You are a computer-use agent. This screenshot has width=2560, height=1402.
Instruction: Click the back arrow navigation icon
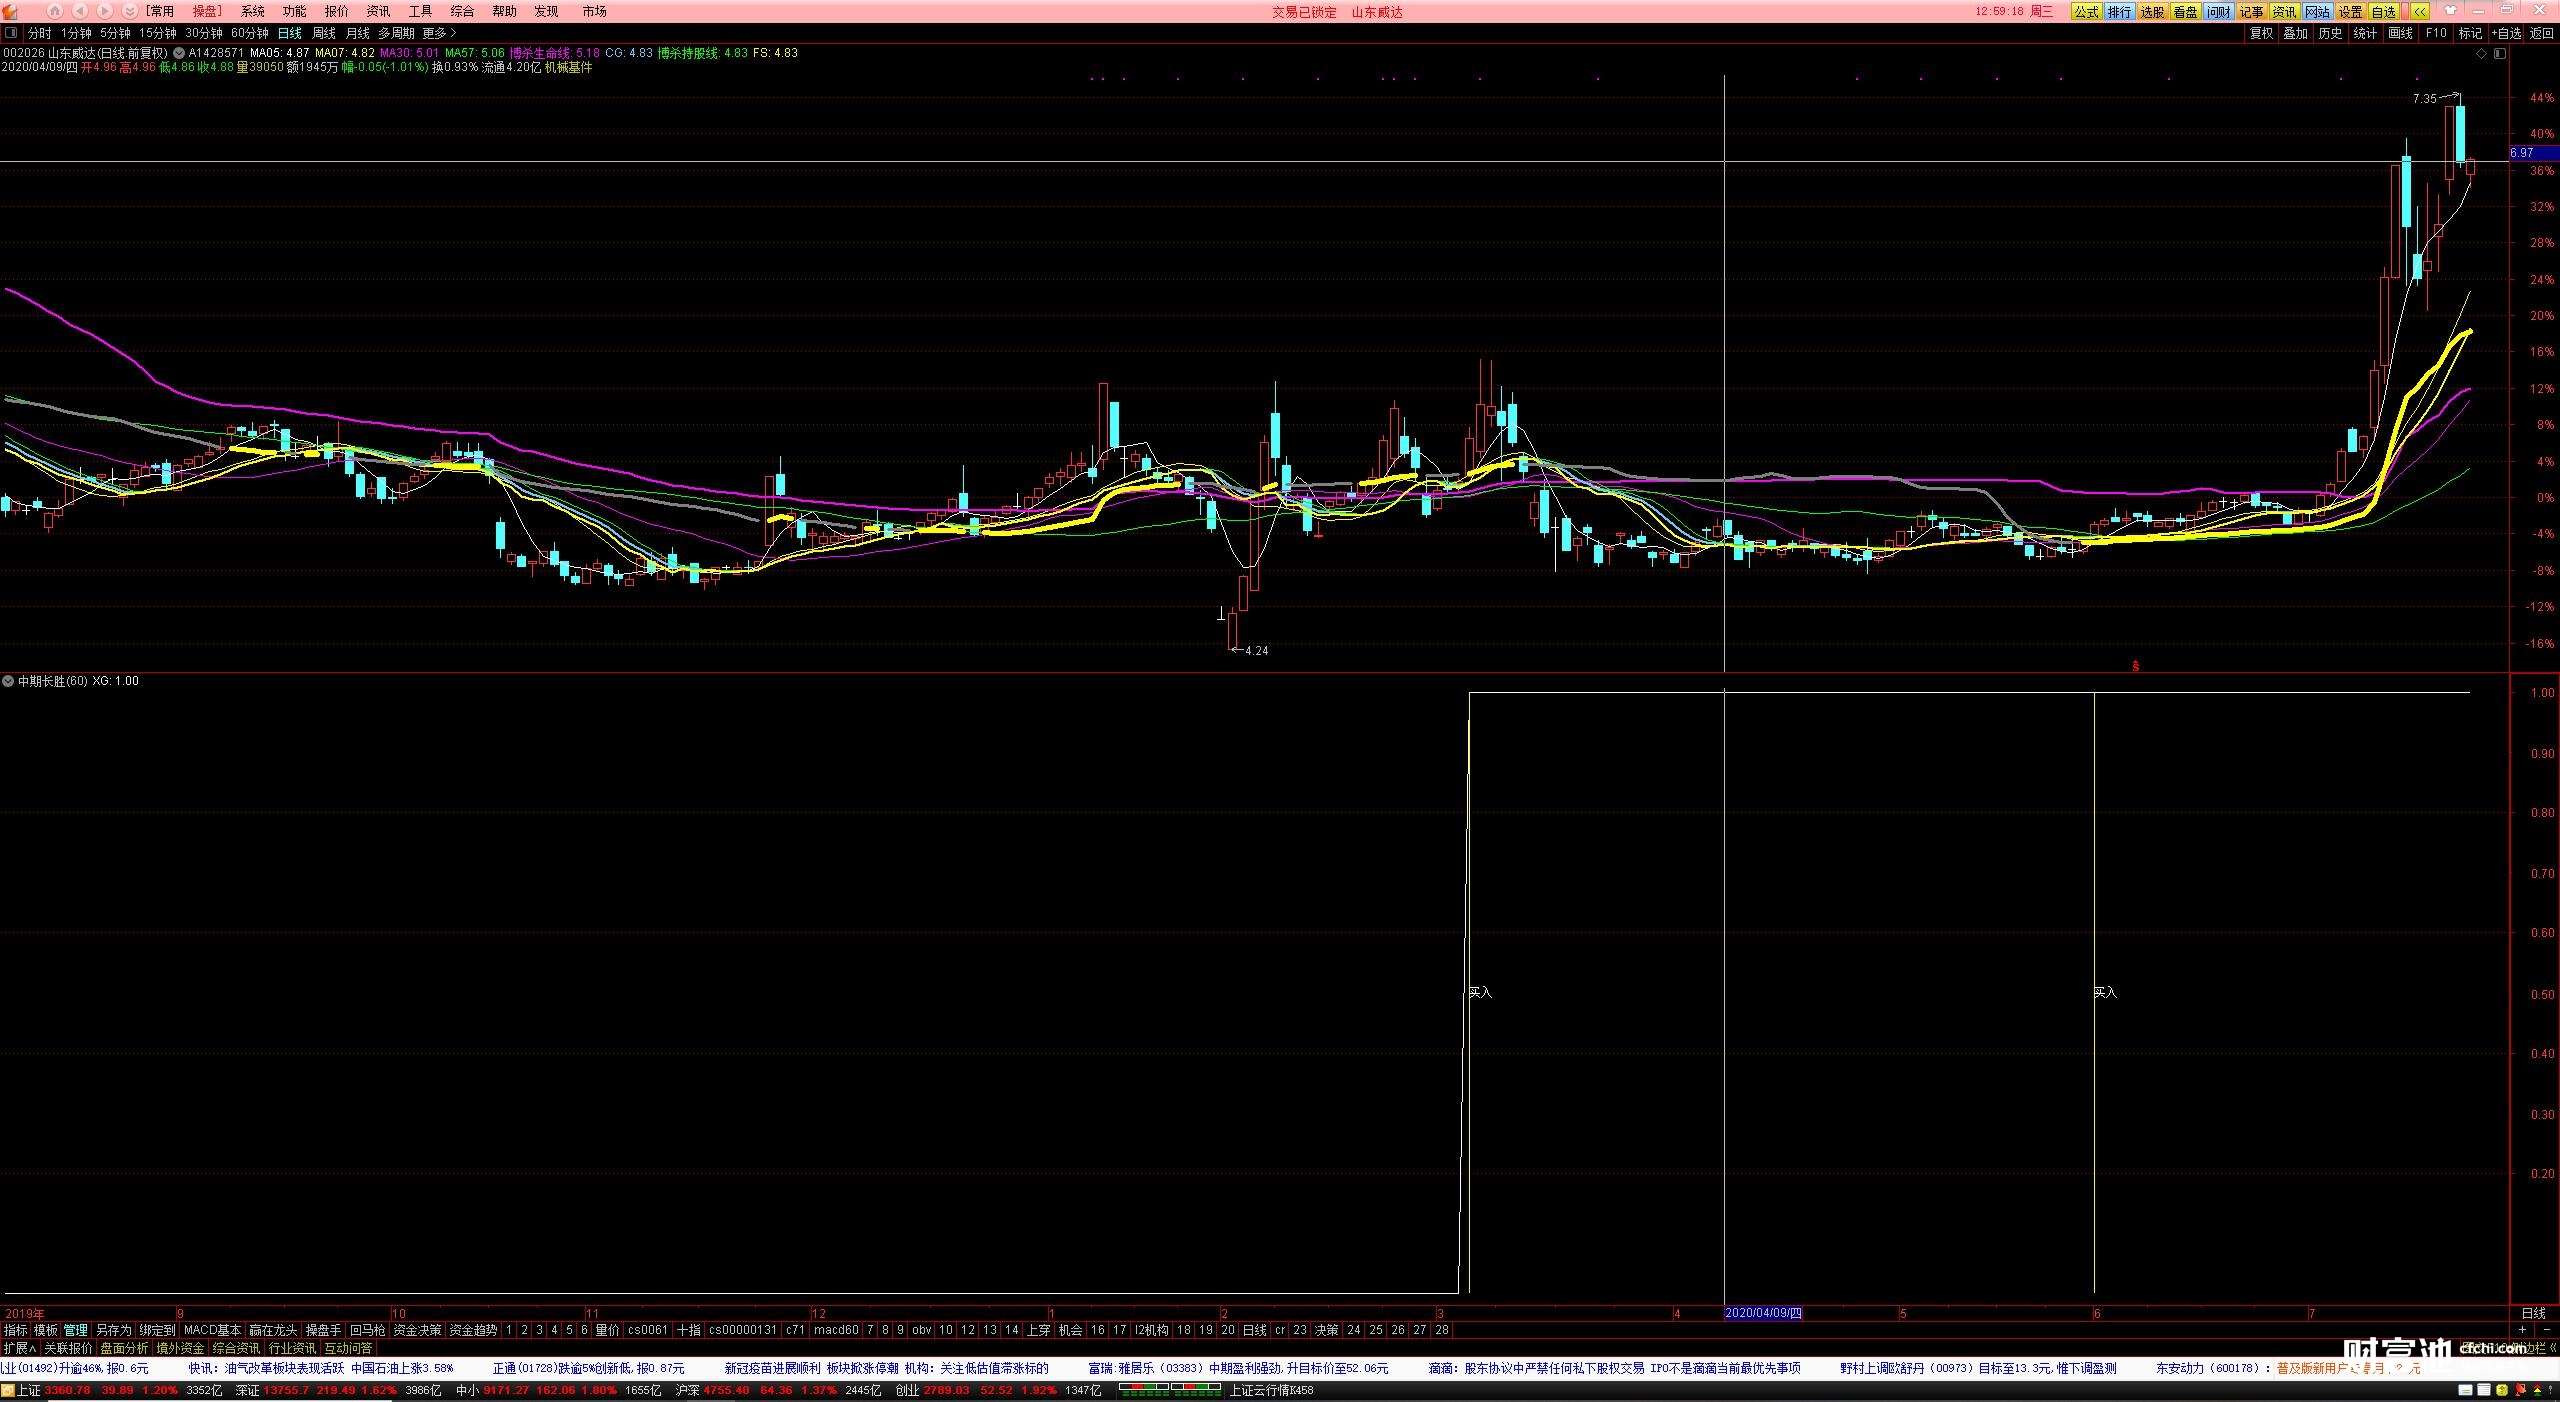click(x=79, y=11)
